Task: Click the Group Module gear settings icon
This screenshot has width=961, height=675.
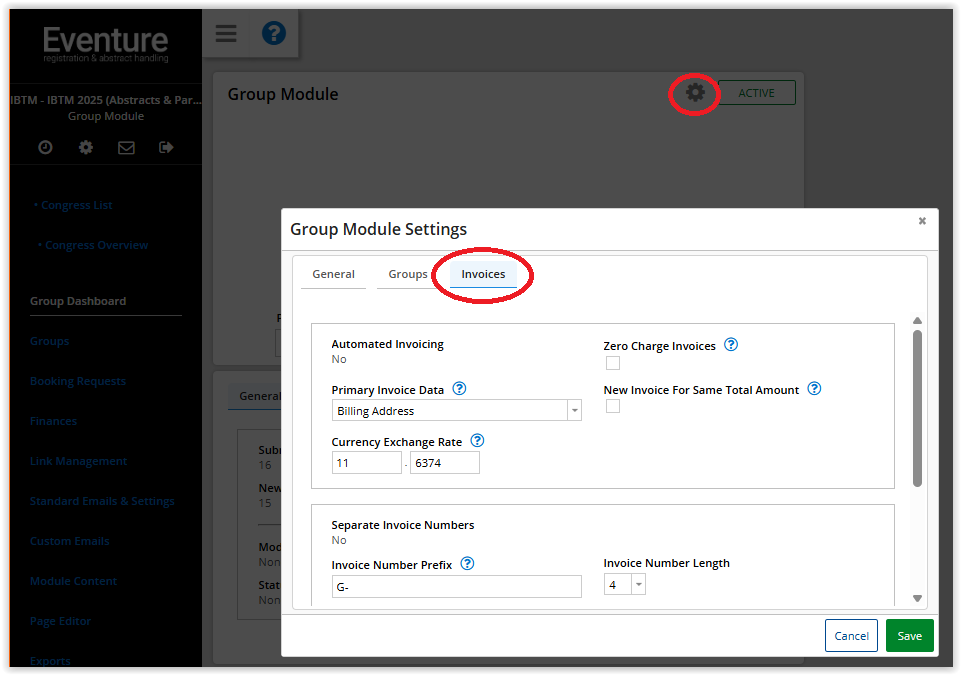Action: coord(695,93)
